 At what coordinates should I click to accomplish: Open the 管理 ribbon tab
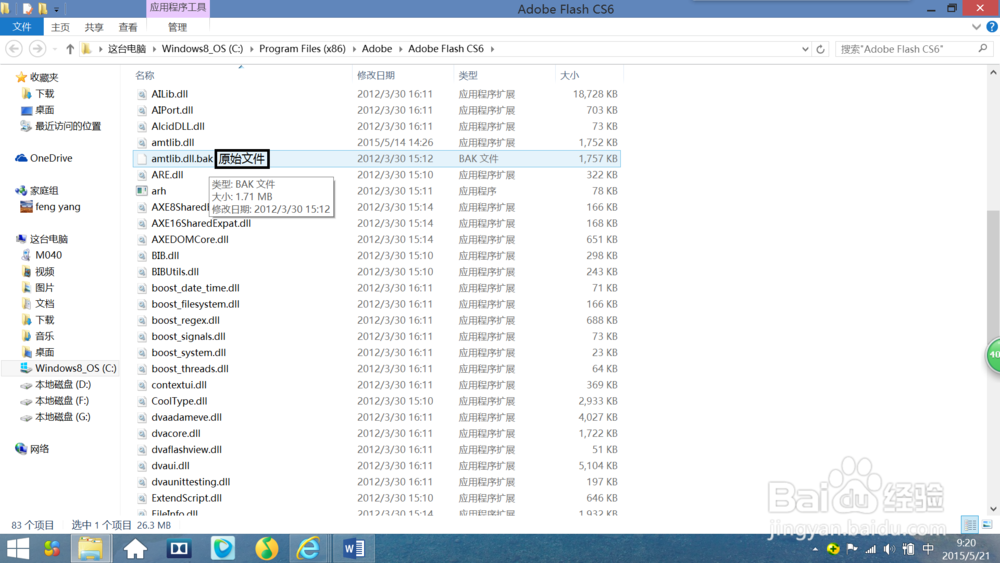coord(177,27)
